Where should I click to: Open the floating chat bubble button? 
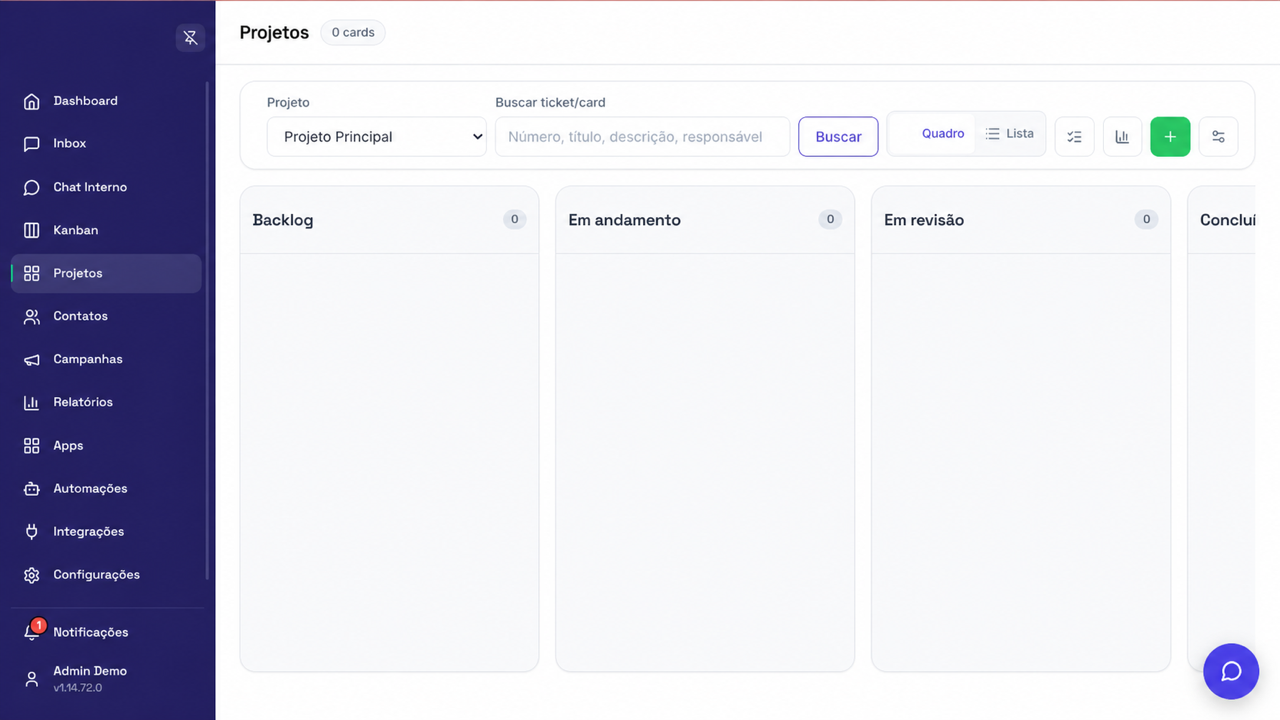[1231, 671]
